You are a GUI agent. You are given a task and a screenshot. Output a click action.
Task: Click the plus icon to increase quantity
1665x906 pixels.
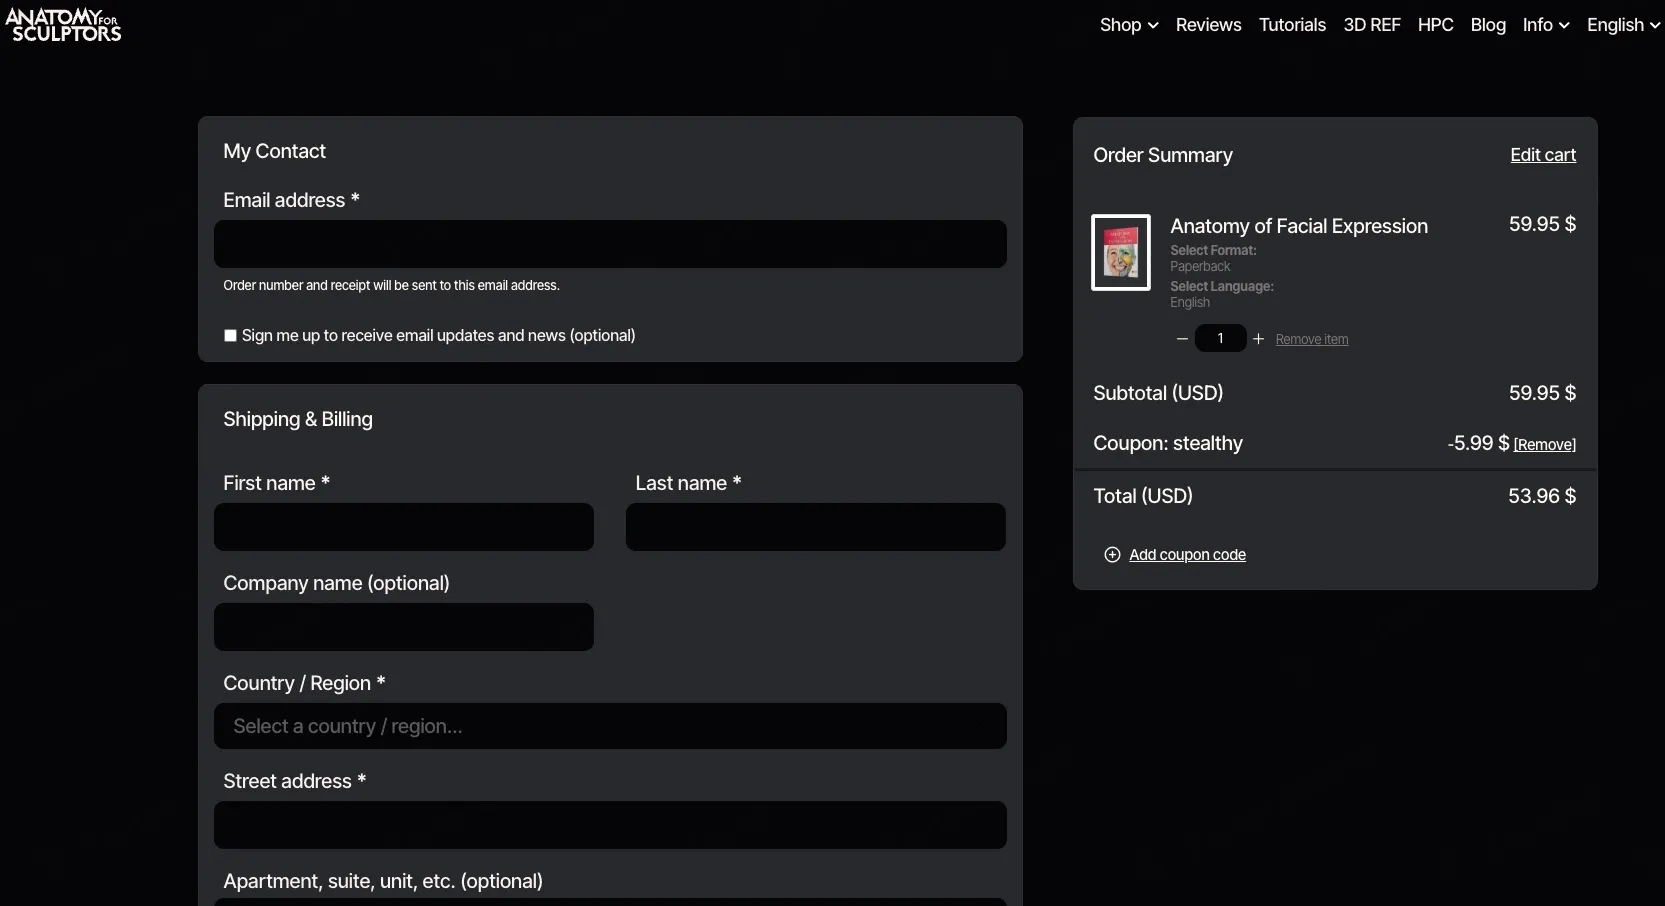[1258, 339]
